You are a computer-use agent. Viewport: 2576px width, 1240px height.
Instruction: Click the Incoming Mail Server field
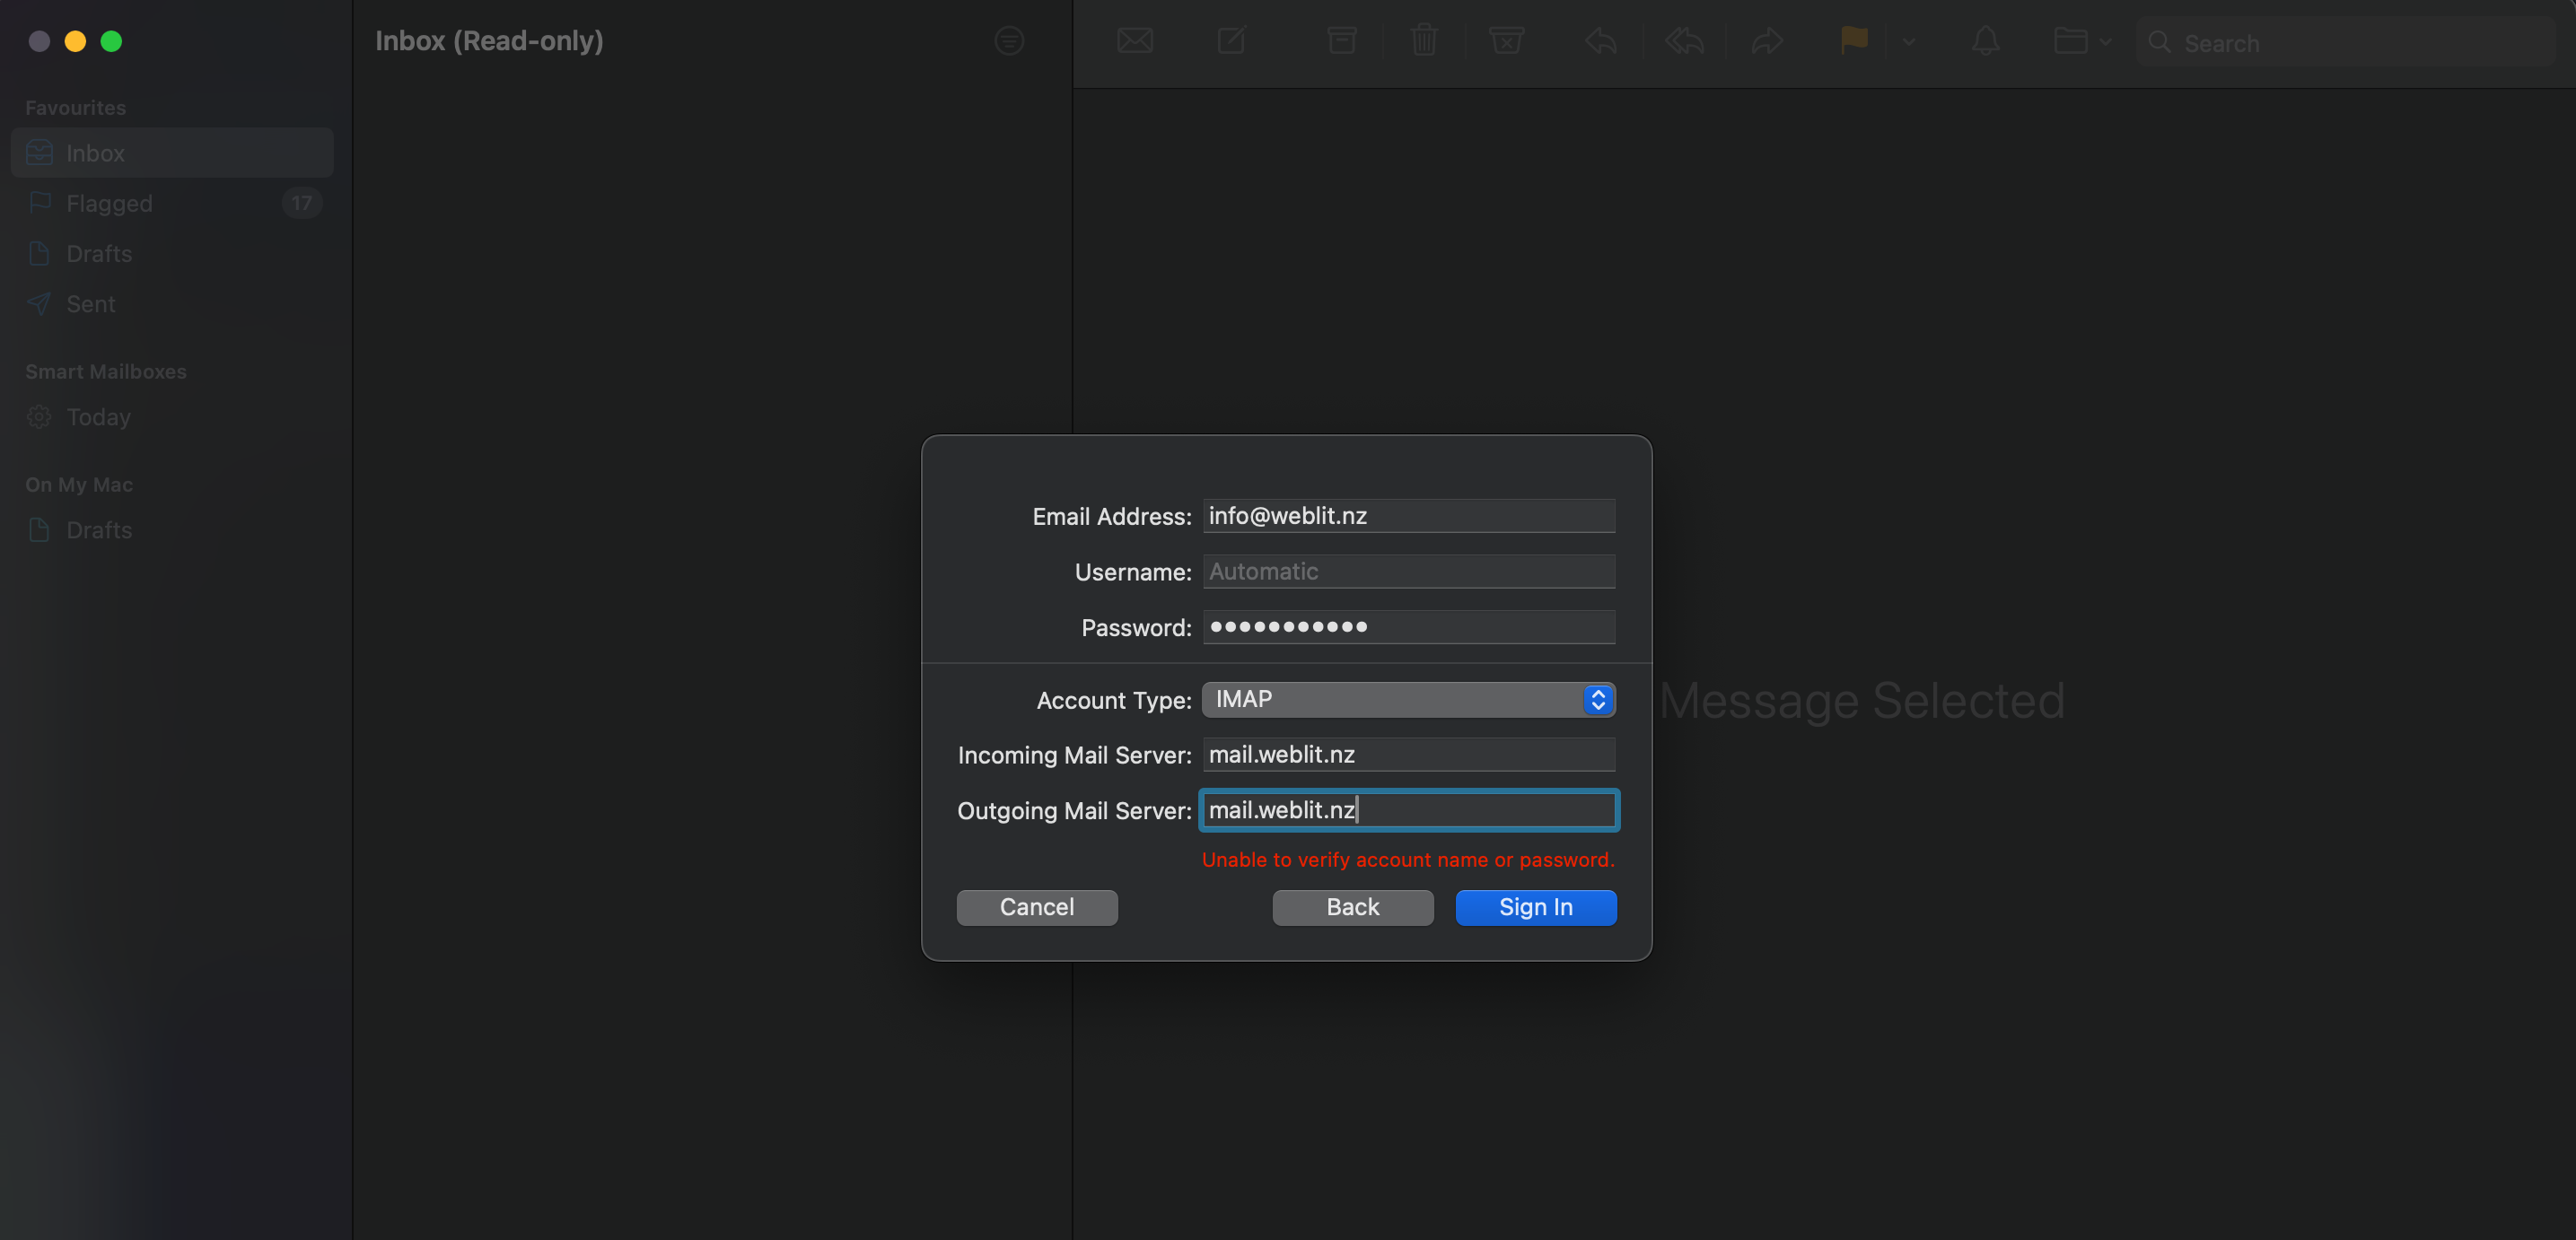click(x=1408, y=755)
